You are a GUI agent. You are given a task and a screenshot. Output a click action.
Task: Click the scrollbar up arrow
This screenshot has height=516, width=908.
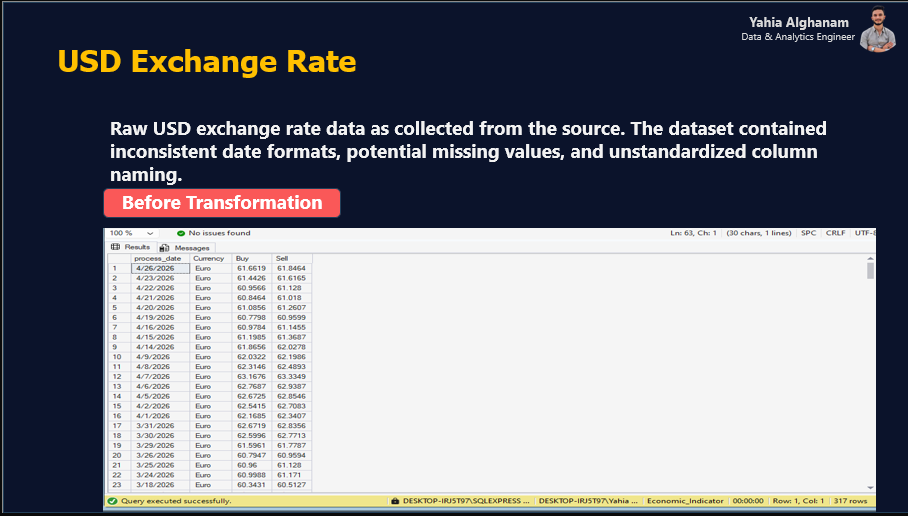[870, 258]
